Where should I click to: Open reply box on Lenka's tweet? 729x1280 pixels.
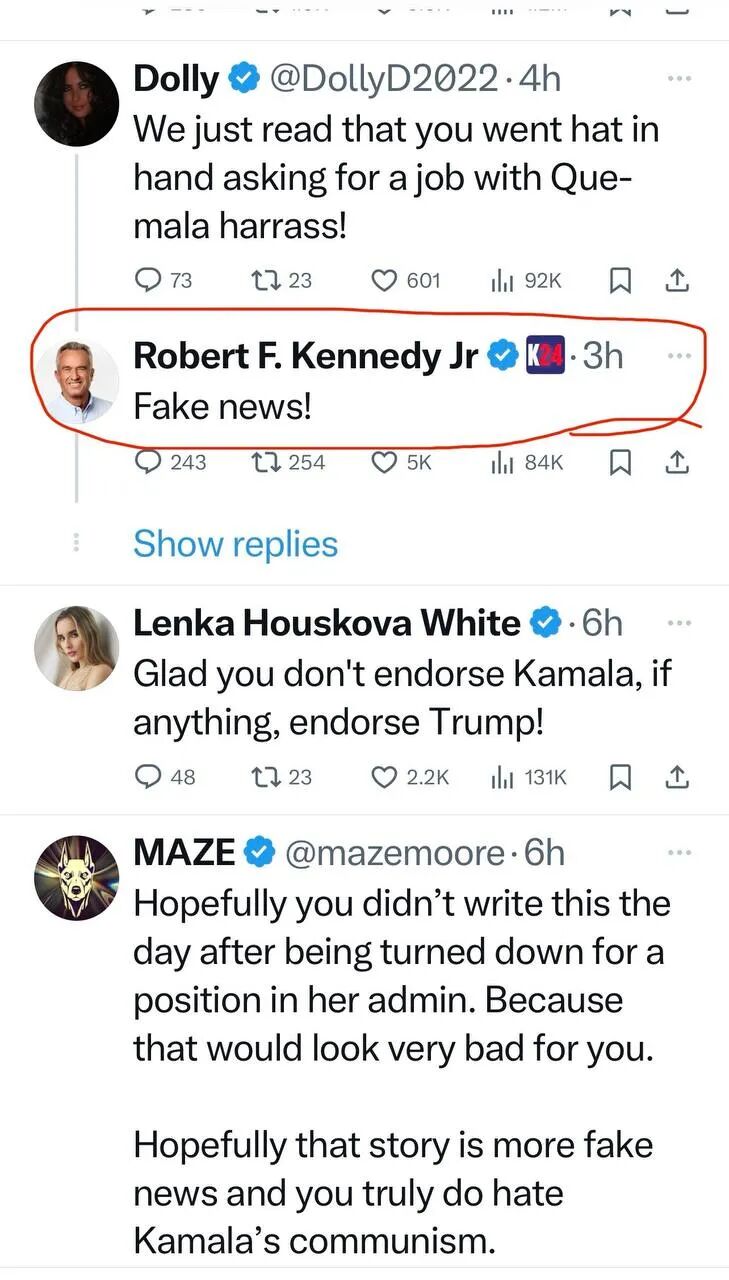(x=148, y=776)
